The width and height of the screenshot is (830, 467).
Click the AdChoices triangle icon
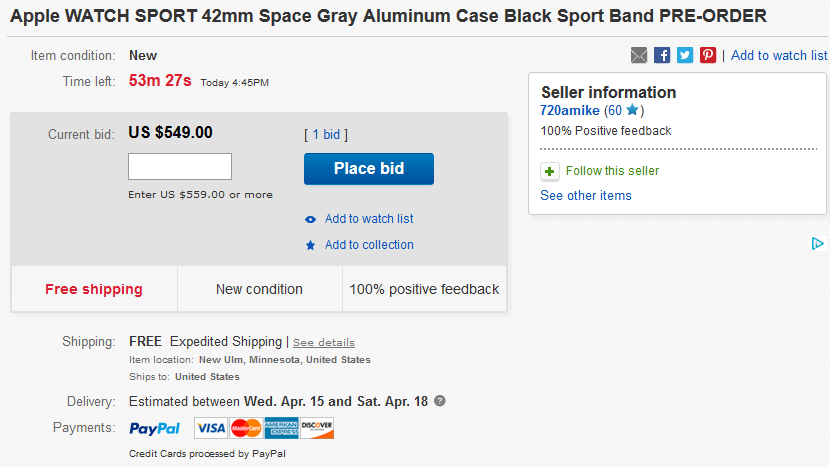tap(817, 243)
